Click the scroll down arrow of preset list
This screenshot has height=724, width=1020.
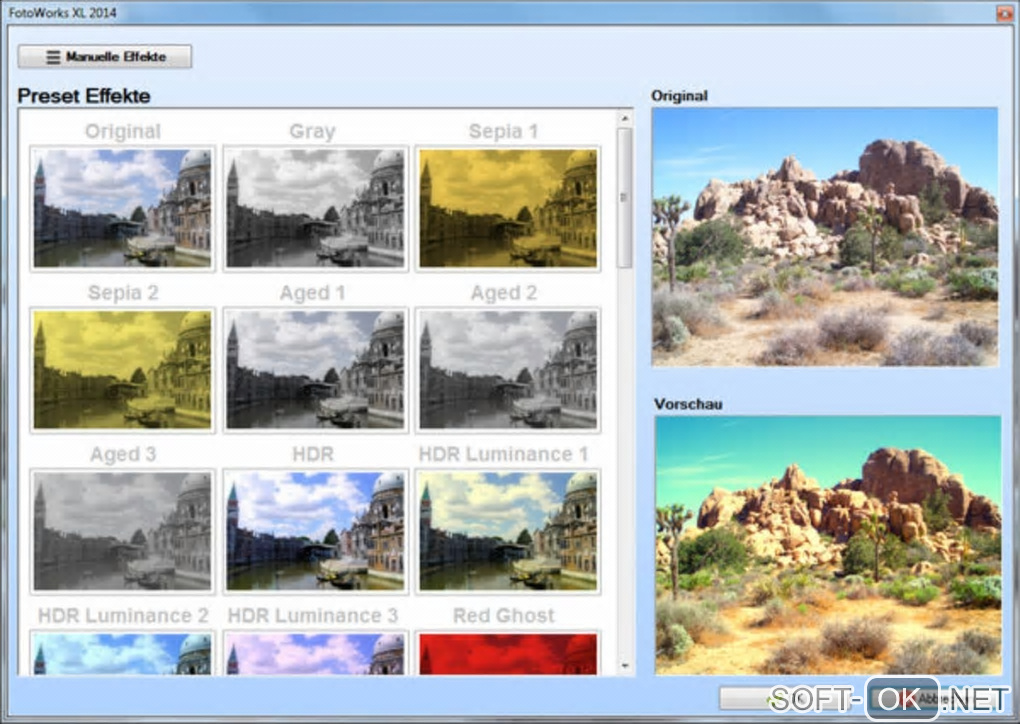coord(624,666)
